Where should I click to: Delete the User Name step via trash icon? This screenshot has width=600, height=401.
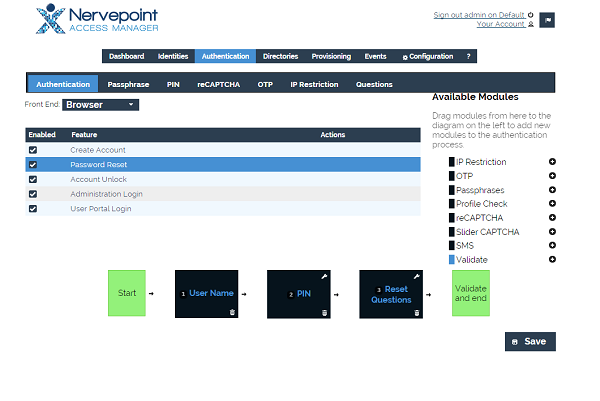coord(232,312)
